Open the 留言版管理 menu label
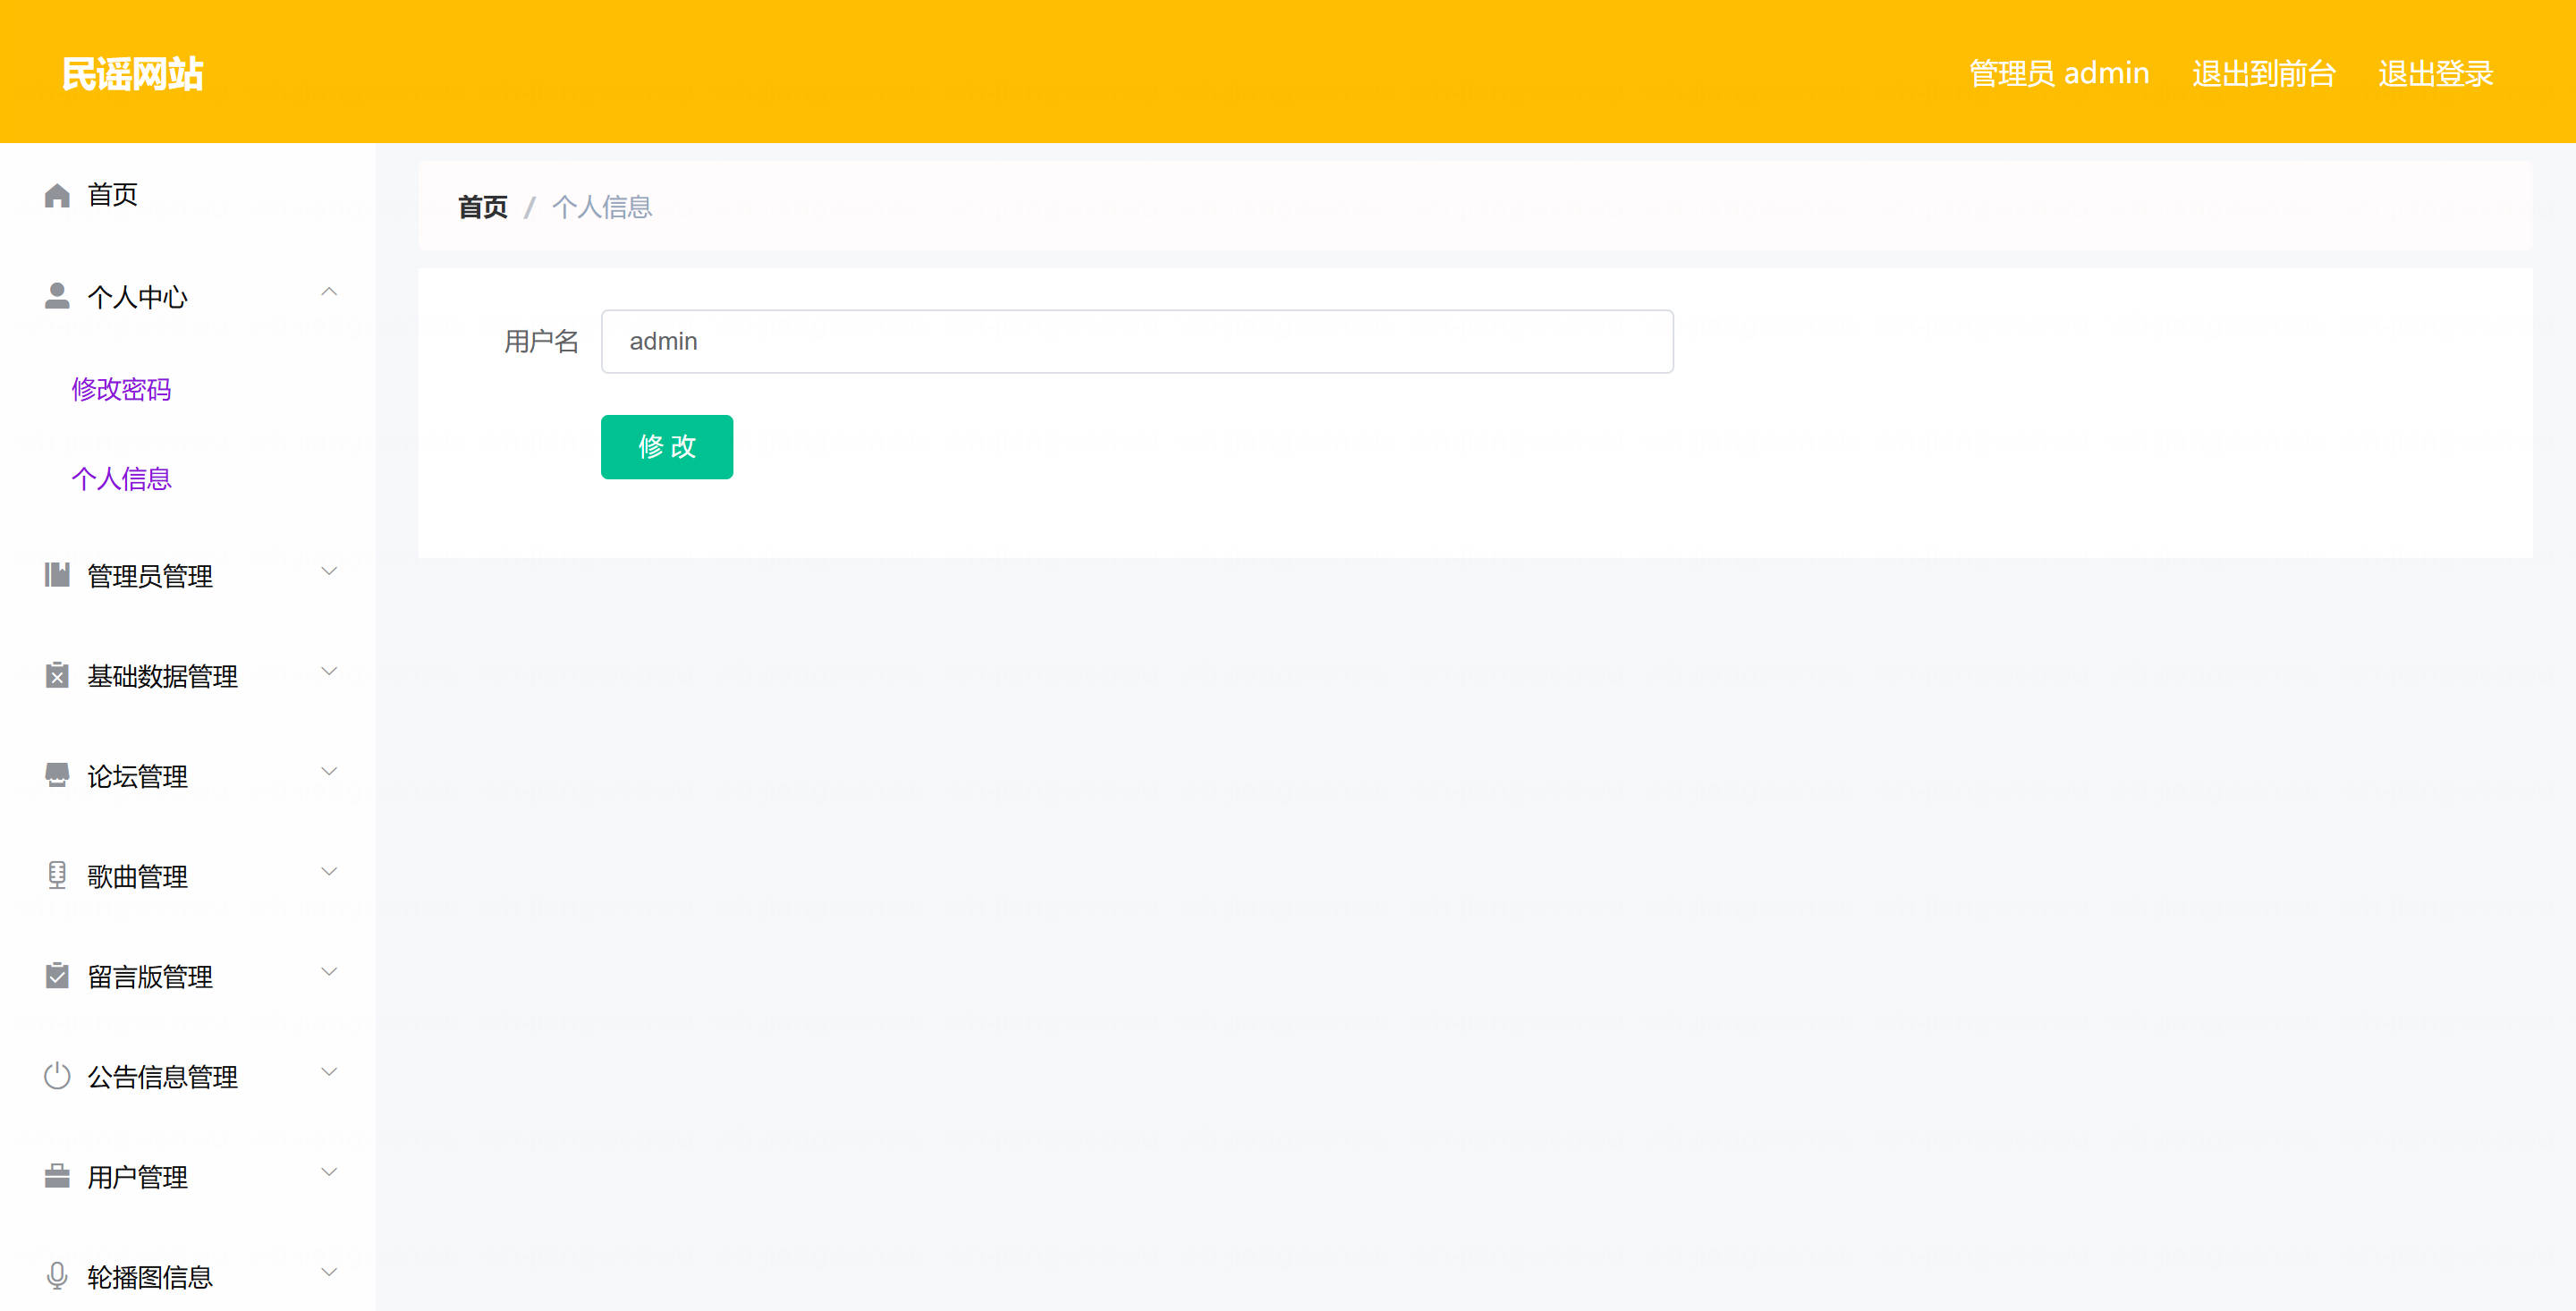The image size is (2576, 1311). point(150,976)
